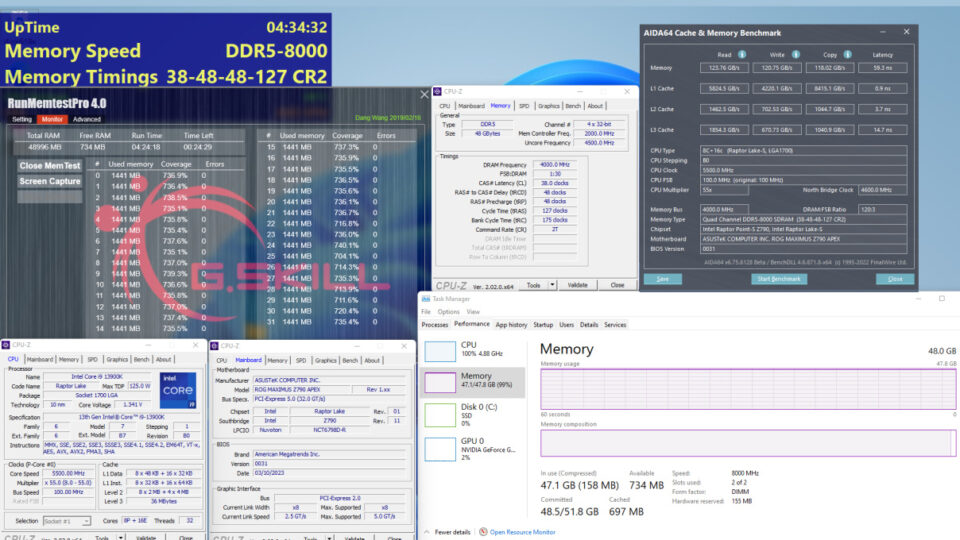Image resolution: width=960 pixels, height=540 pixels.
Task: Open the App history tab in Task Manager
Action: [x=511, y=325]
